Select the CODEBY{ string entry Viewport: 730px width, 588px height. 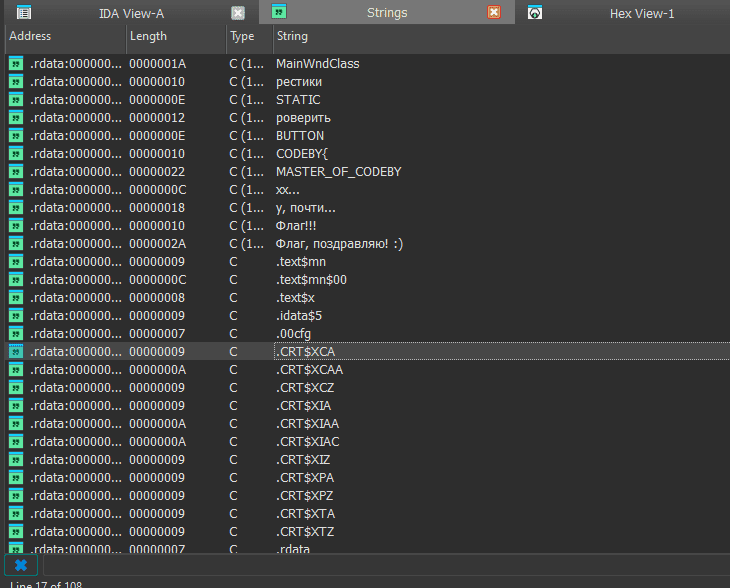tap(301, 154)
